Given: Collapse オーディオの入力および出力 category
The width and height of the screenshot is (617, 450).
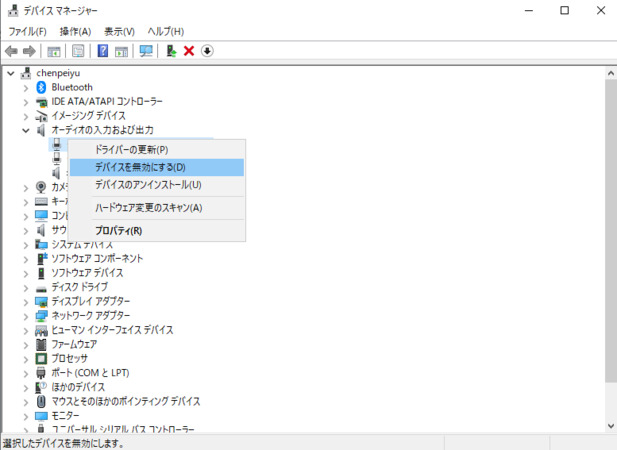Looking at the screenshot, I should 26,130.
